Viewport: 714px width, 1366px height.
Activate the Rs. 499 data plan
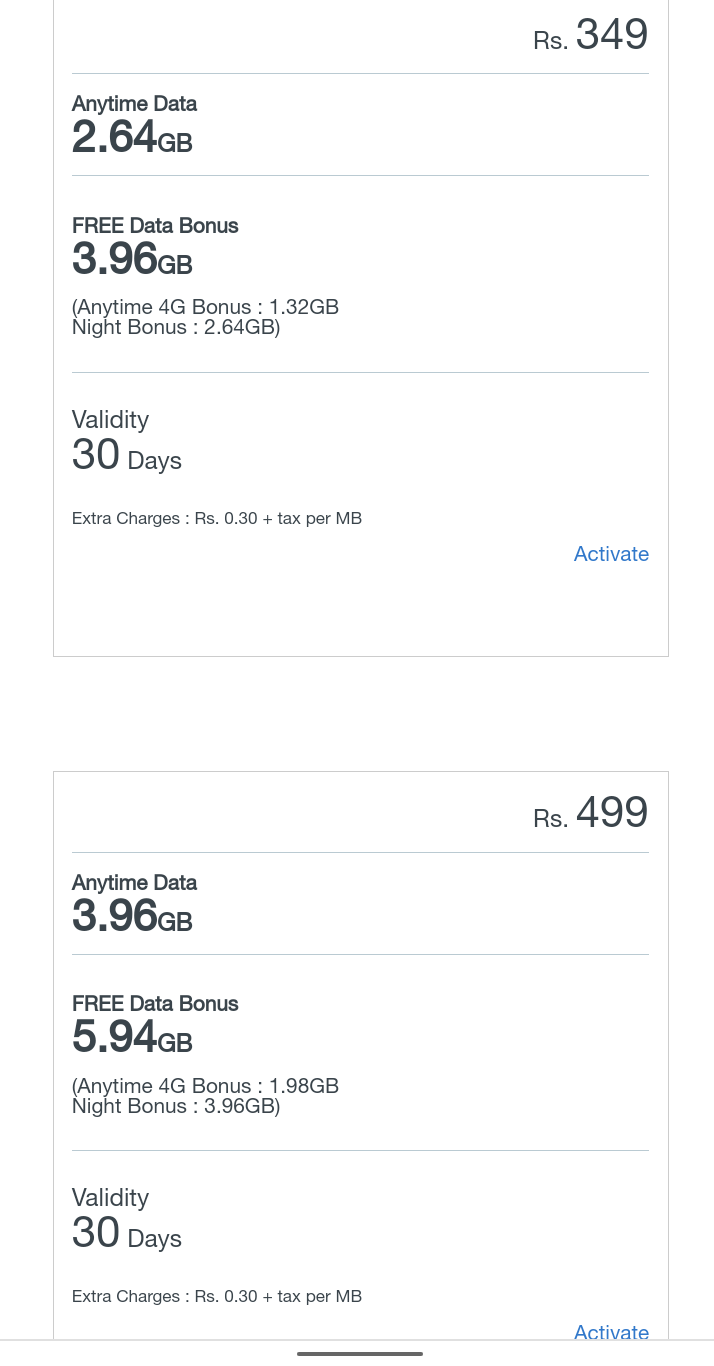tap(611, 1331)
